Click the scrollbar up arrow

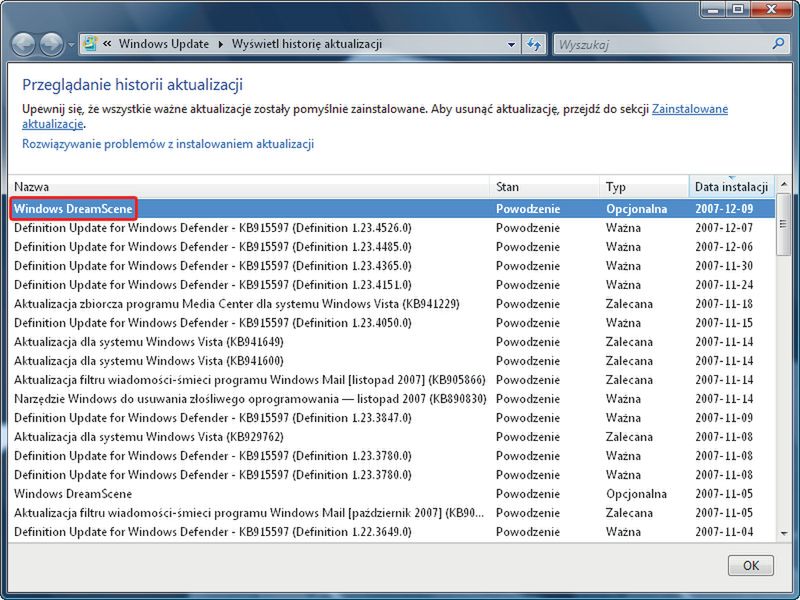click(784, 186)
